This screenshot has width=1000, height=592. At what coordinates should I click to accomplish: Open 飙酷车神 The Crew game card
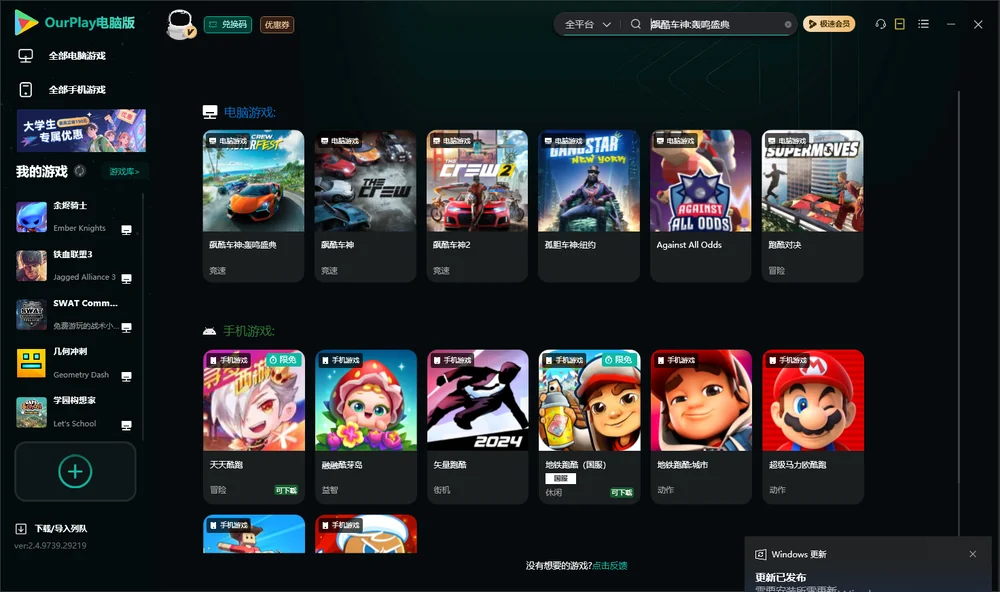pyautogui.click(x=365, y=206)
